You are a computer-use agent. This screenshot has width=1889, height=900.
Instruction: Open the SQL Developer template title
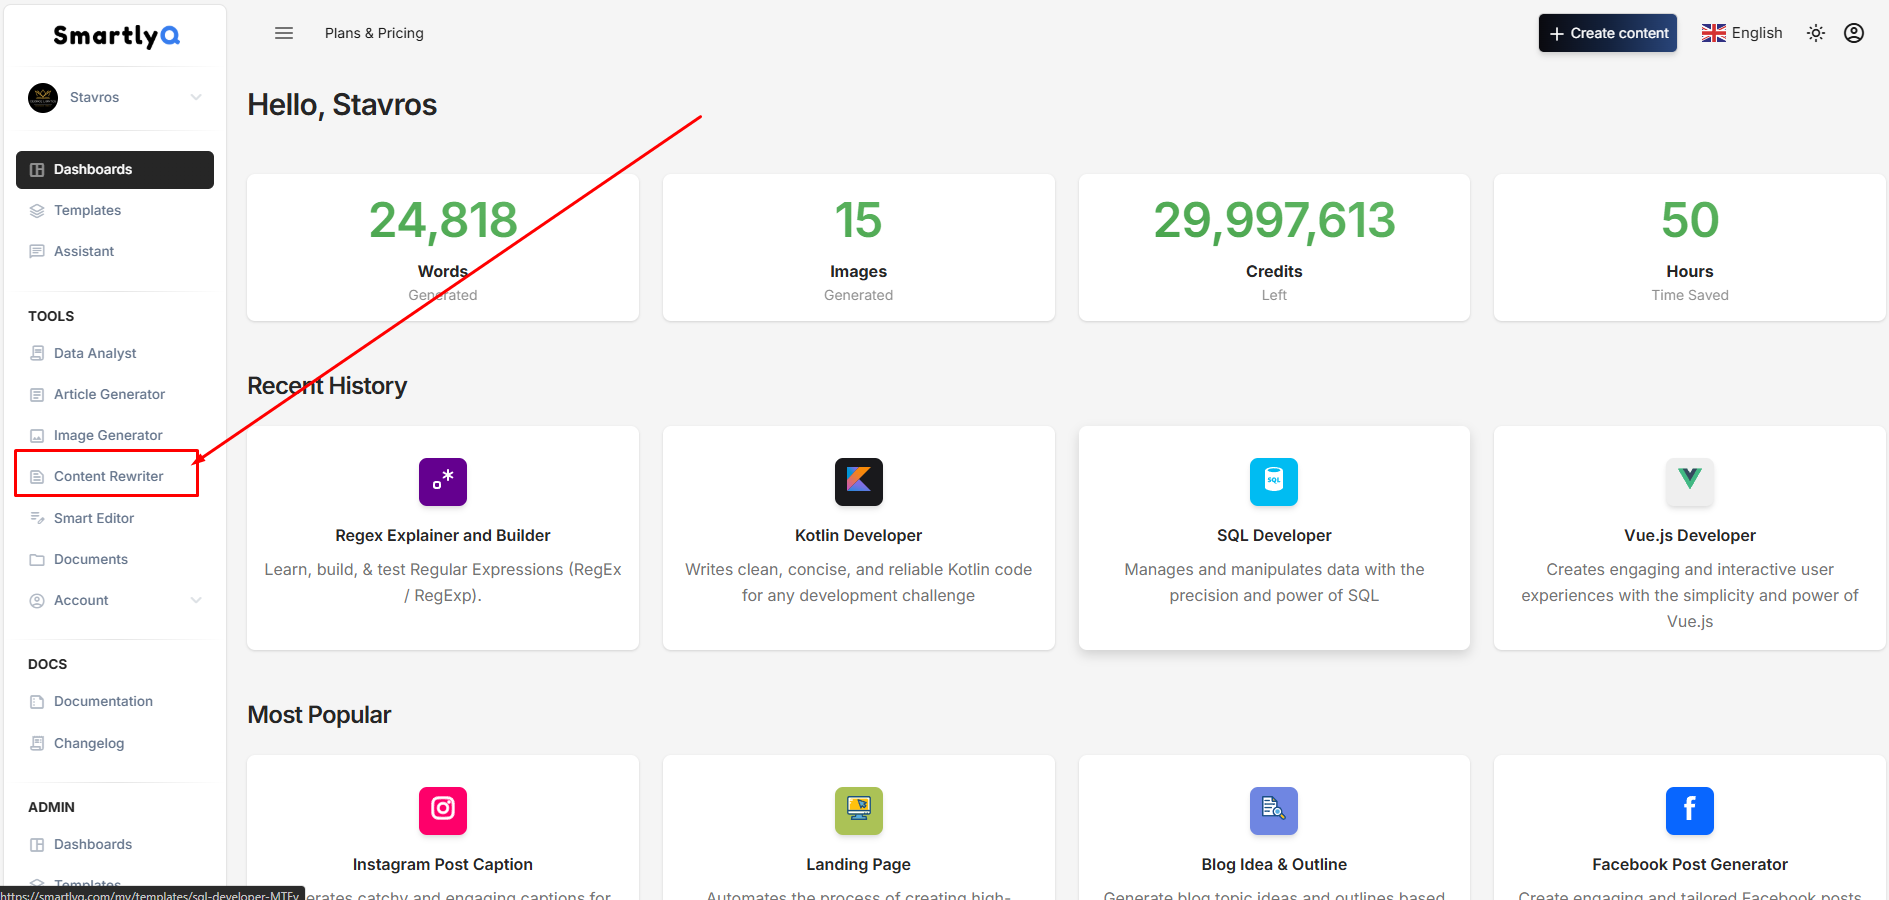click(1274, 536)
